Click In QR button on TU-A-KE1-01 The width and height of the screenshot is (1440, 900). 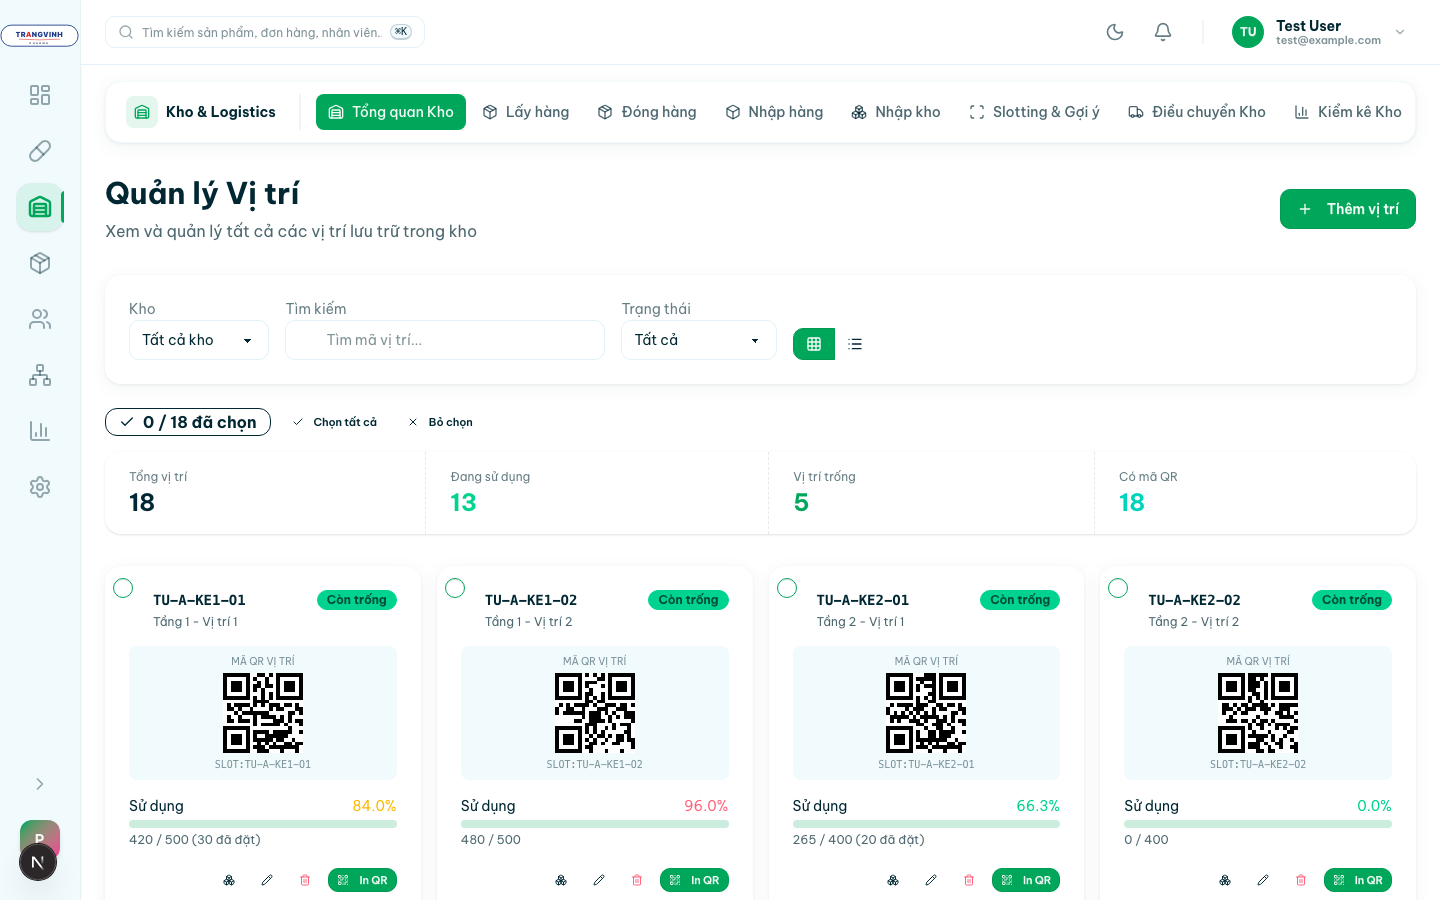362,880
